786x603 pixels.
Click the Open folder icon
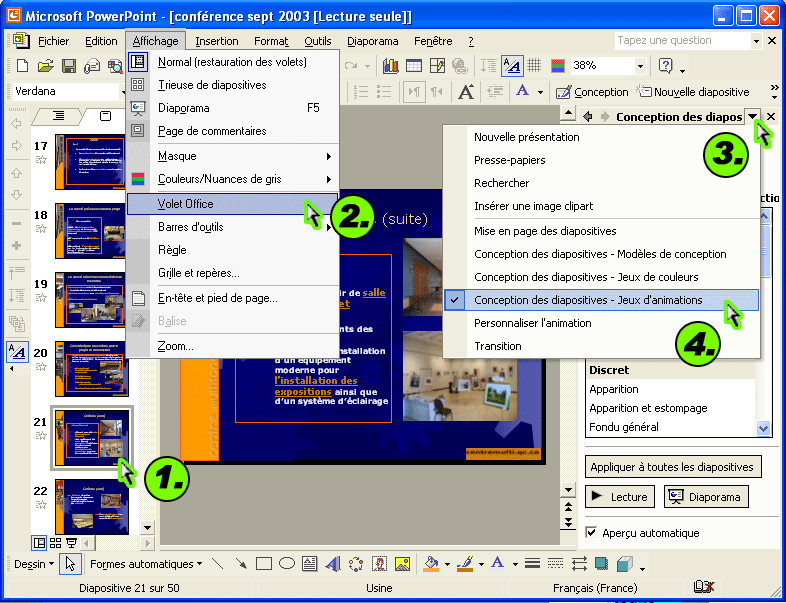pyautogui.click(x=46, y=66)
